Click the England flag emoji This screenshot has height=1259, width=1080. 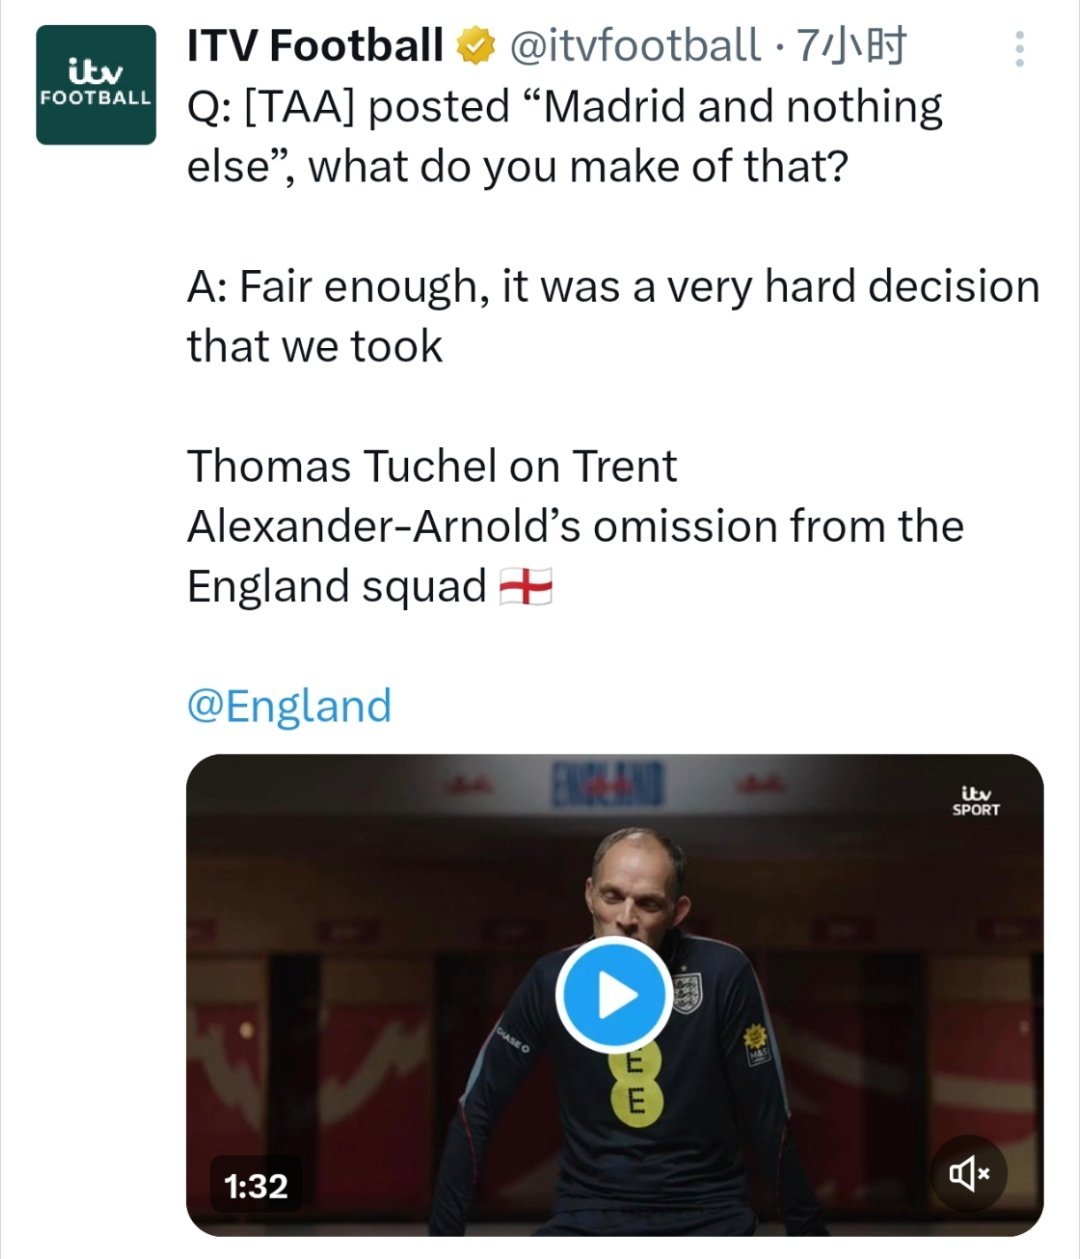(525, 587)
